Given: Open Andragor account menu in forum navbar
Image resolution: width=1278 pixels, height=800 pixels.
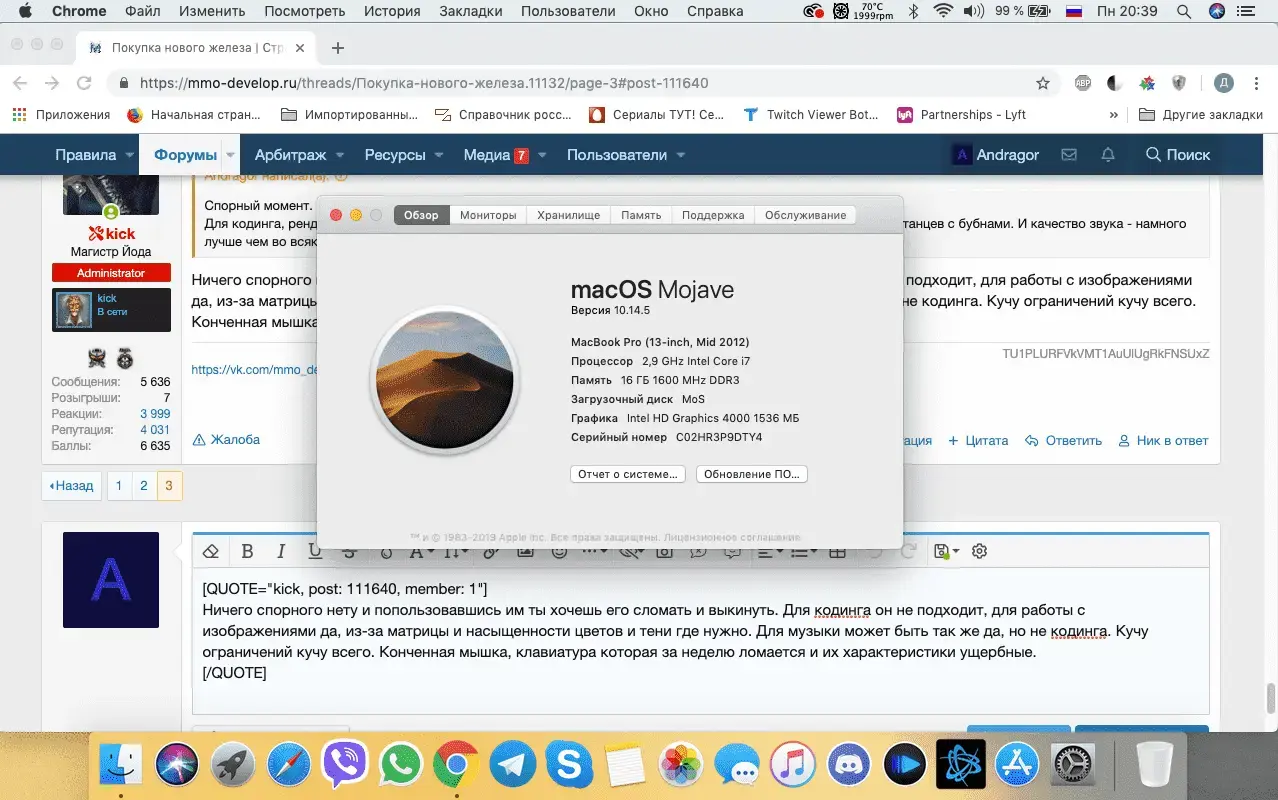Looking at the screenshot, I should pos(995,155).
